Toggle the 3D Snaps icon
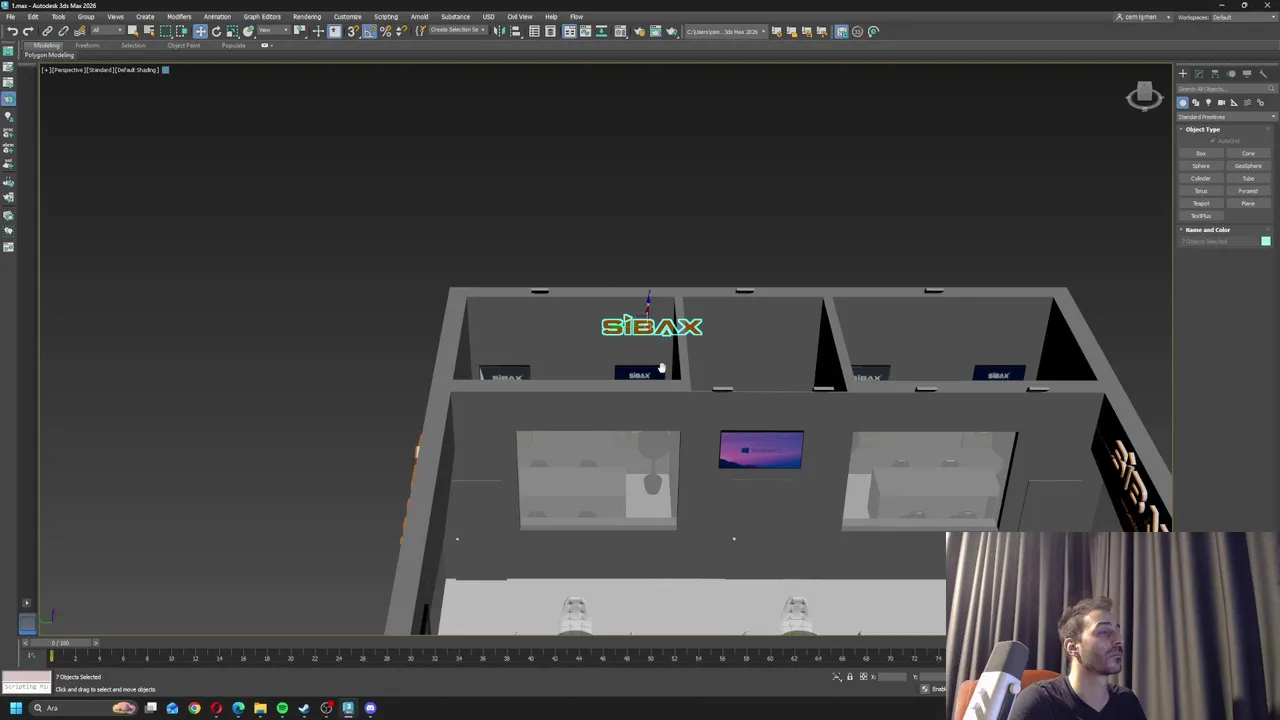Screen dimensions: 1280x720 (x=353, y=31)
